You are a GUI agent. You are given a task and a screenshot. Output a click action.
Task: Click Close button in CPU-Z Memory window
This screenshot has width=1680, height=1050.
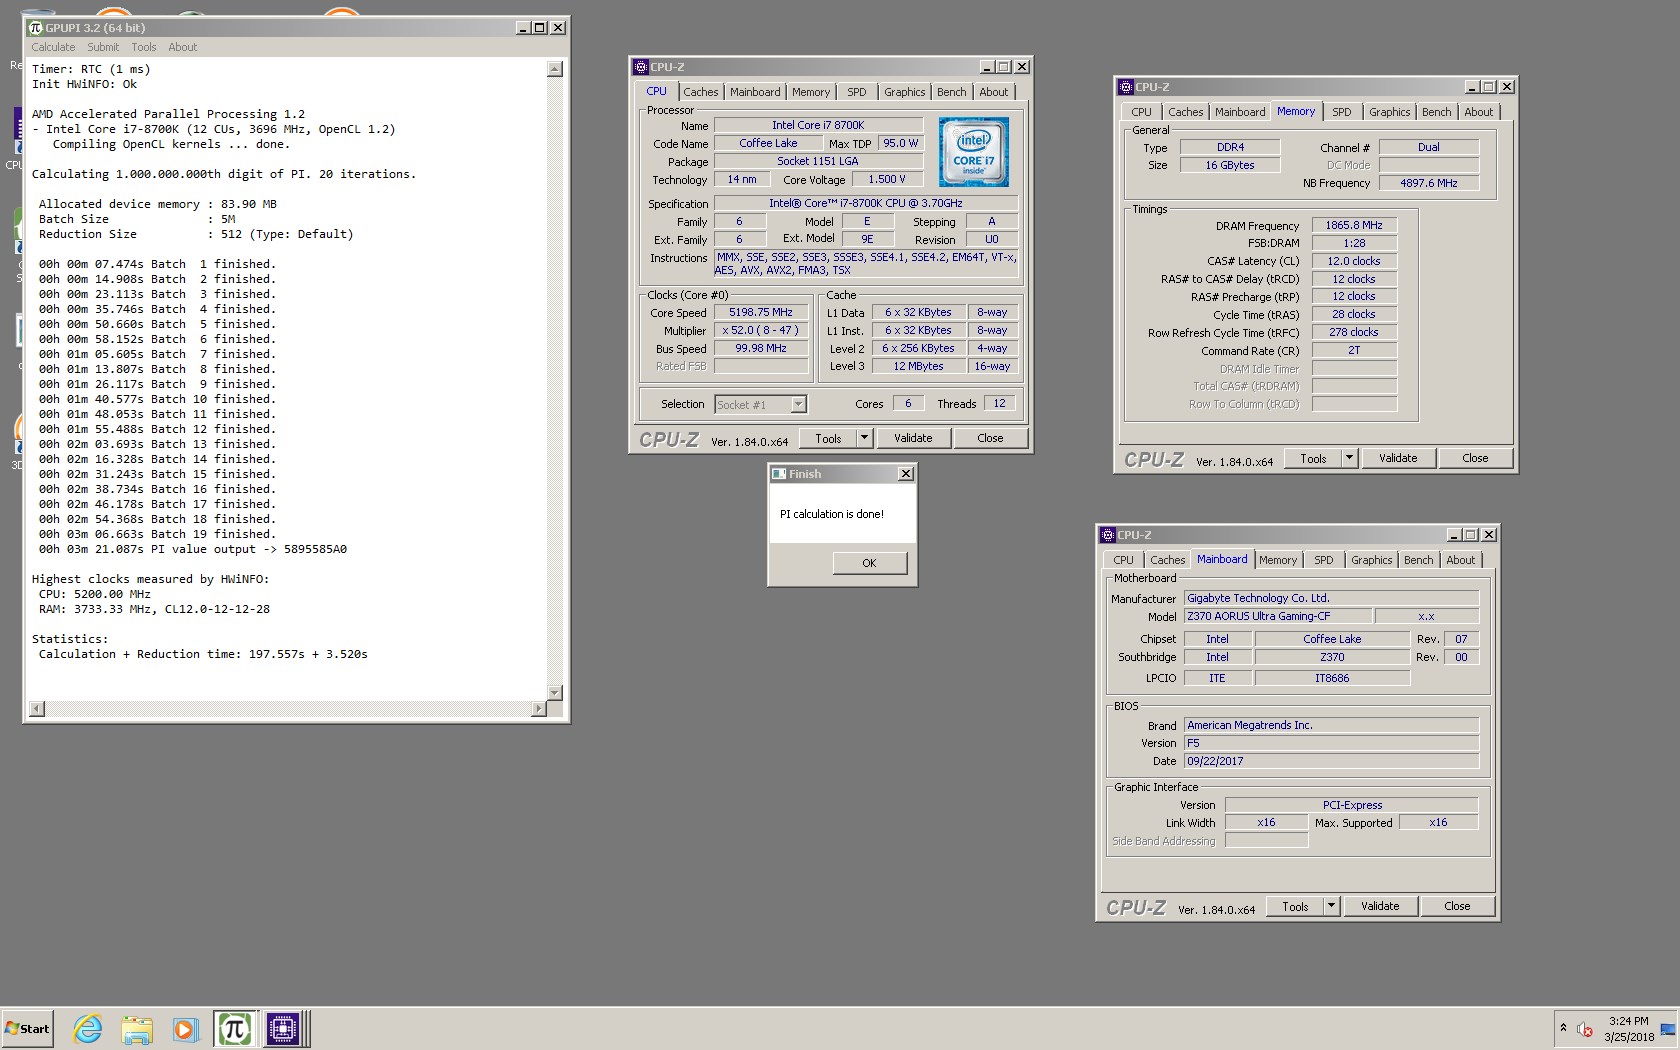(1475, 458)
